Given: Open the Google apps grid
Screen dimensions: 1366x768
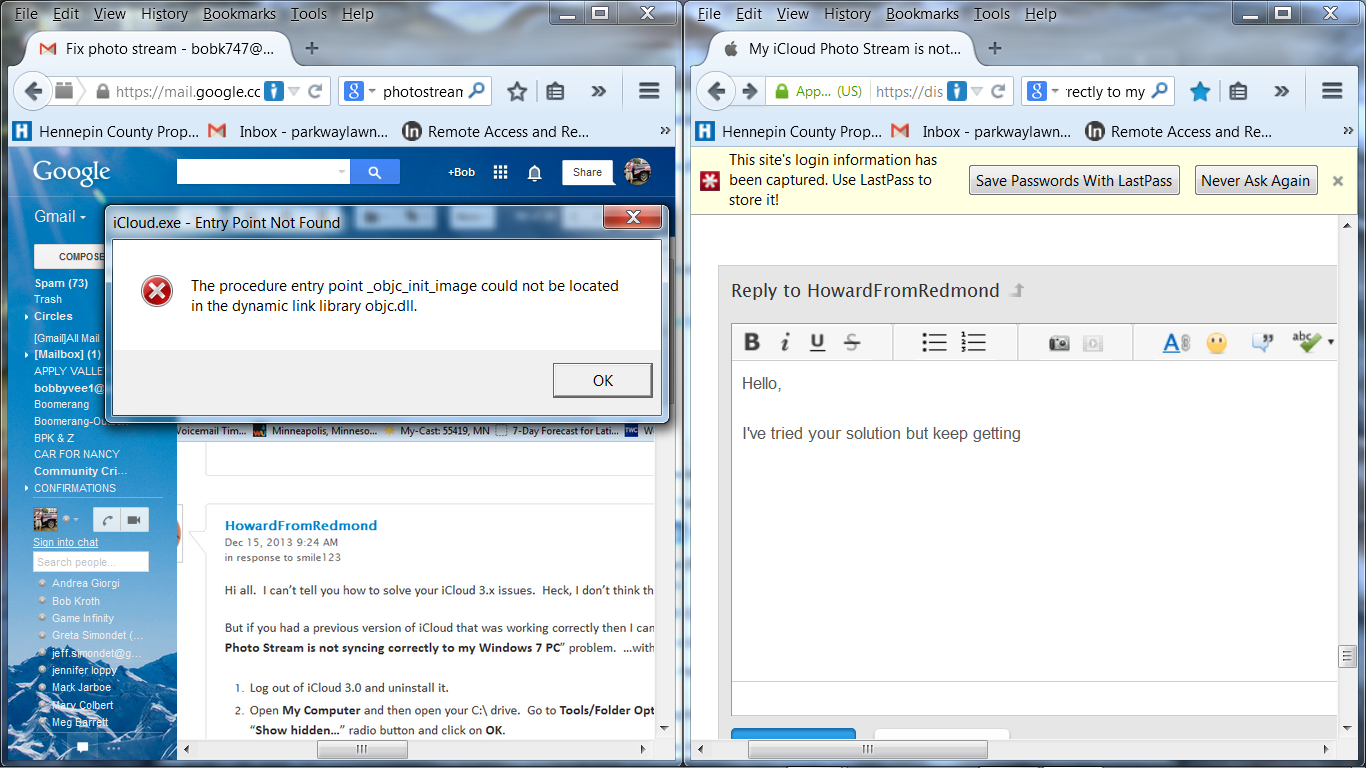Looking at the screenshot, I should [x=501, y=172].
